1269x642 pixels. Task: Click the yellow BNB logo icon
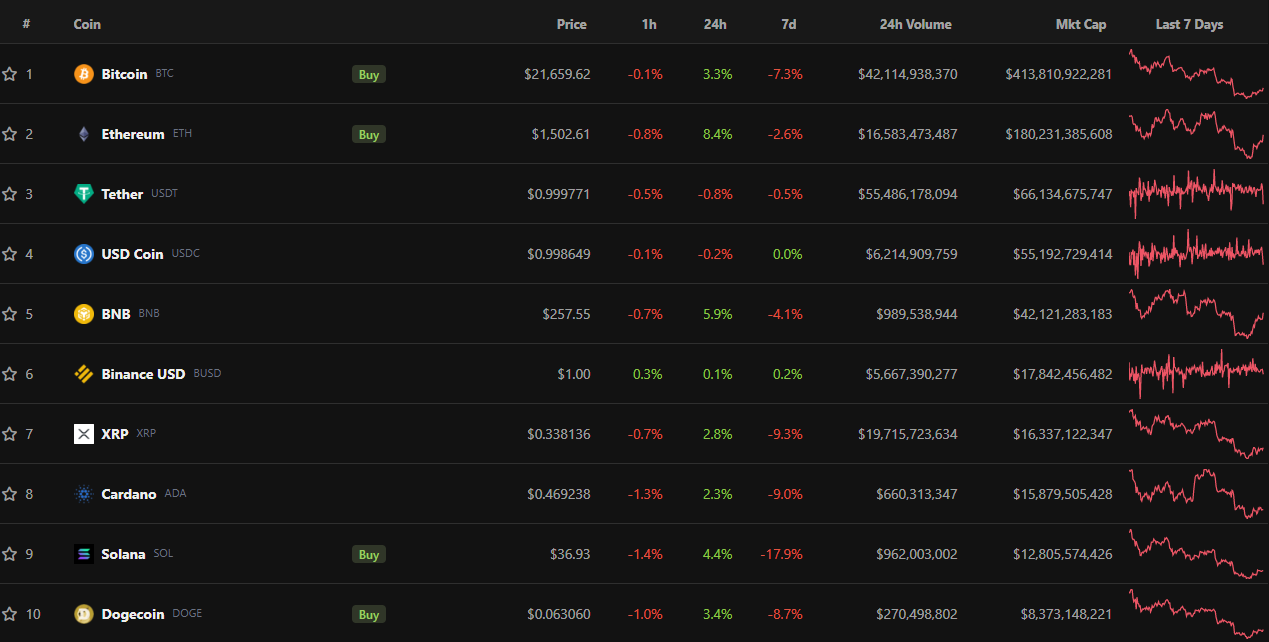(84, 314)
